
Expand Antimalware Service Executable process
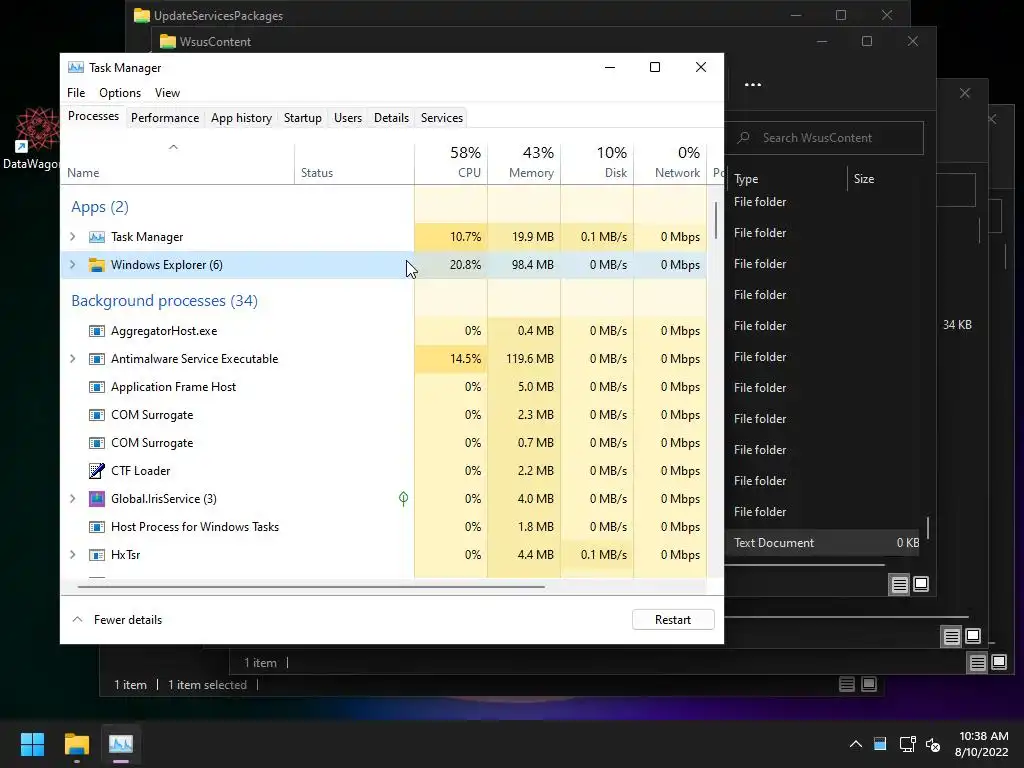pos(72,359)
